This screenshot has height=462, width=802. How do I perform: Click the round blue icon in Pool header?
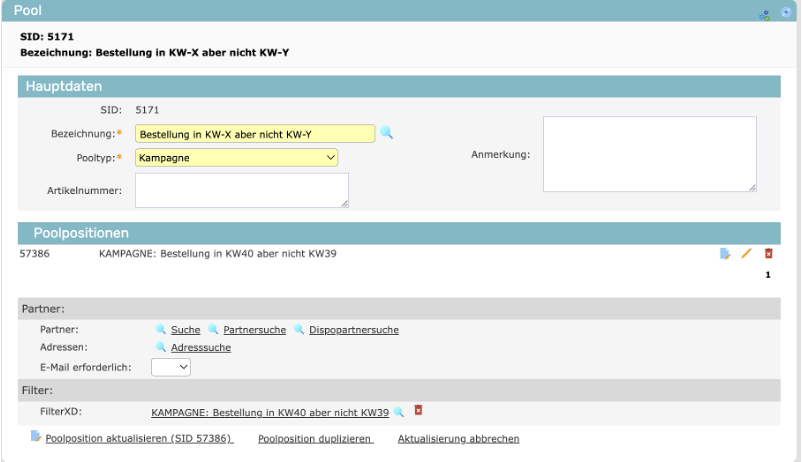(x=786, y=14)
